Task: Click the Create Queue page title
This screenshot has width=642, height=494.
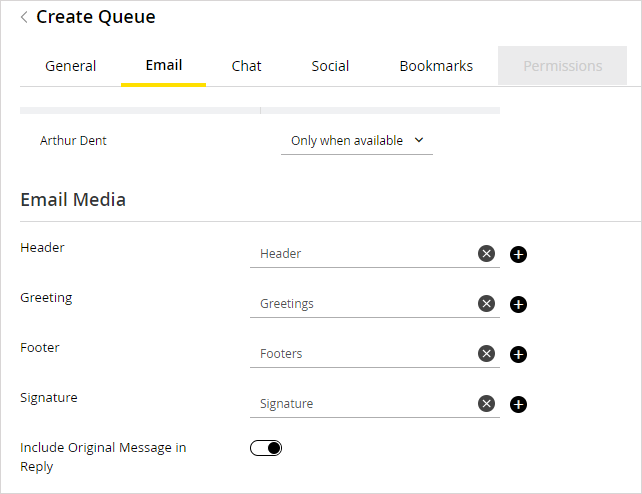Action: coord(96,17)
